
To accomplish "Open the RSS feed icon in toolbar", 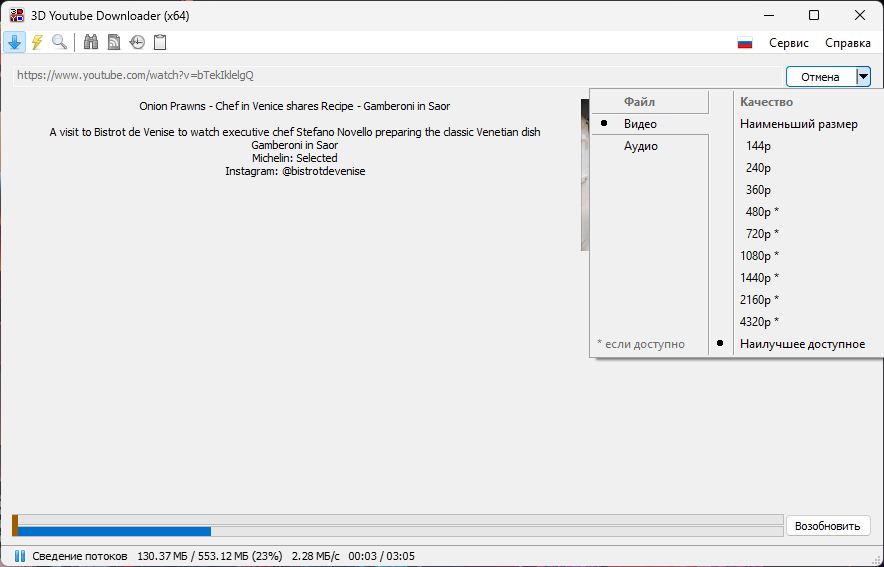I will click(114, 42).
